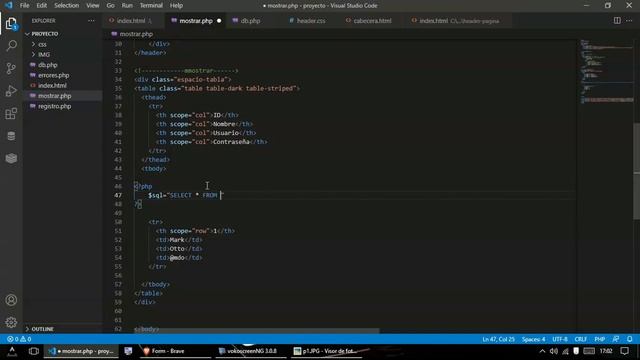
Task: Click the unsaved dot on mostrar.php tab
Action: 219,21
